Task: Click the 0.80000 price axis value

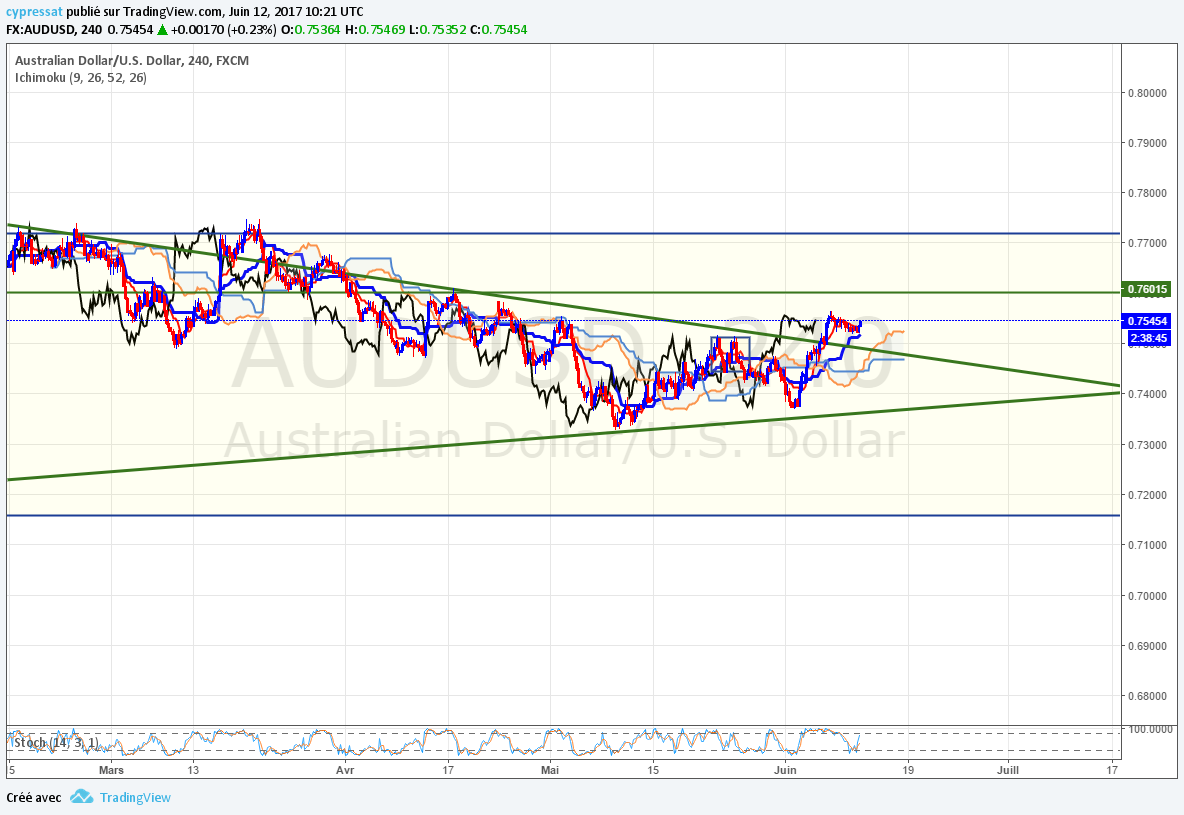Action: [x=1147, y=93]
